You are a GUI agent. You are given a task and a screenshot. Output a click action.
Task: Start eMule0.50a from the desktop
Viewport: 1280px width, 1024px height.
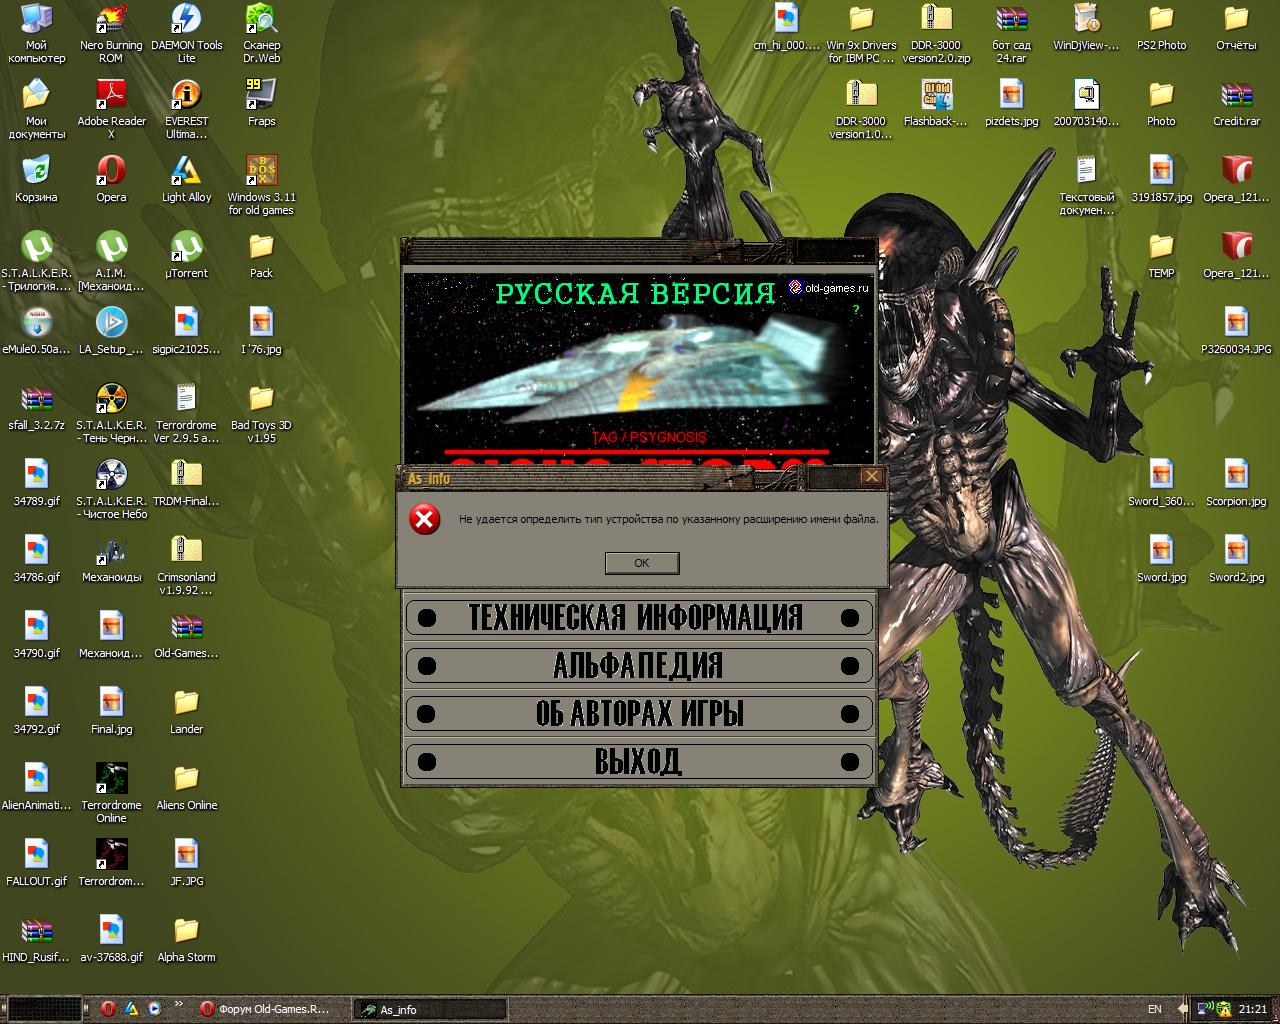click(x=37, y=325)
